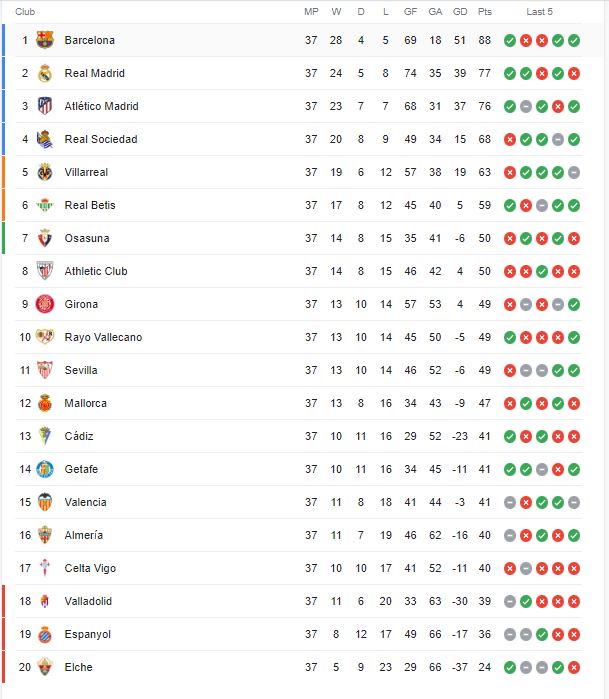This screenshot has height=699, width=609.
Task: Click the Real Betis crest icon
Action: [x=44, y=205]
